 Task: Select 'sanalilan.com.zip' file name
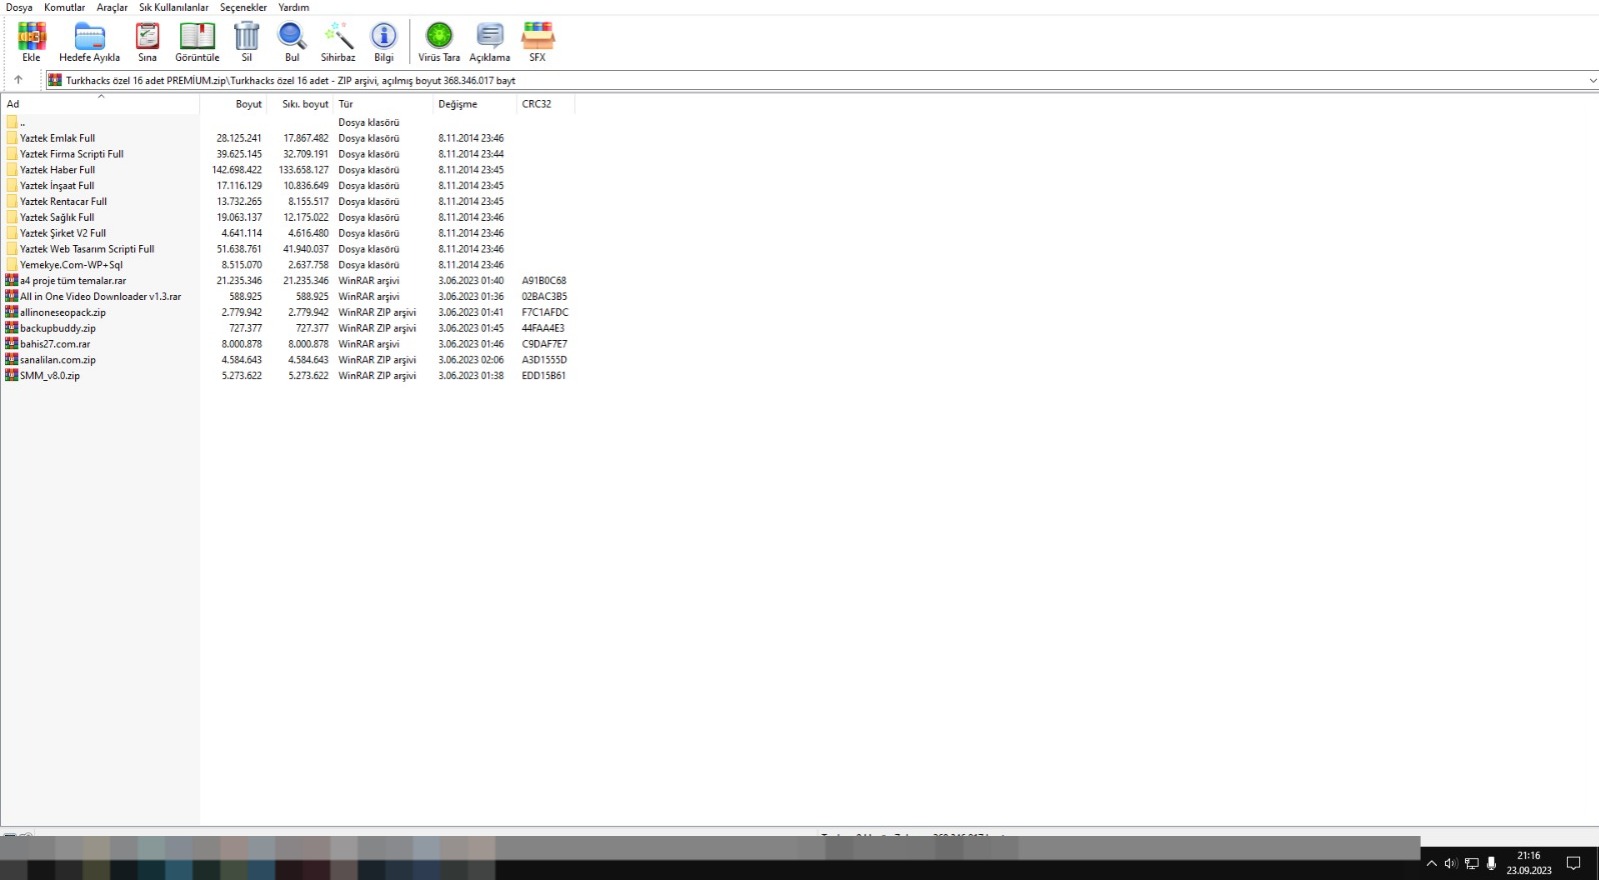pyautogui.click(x=58, y=360)
